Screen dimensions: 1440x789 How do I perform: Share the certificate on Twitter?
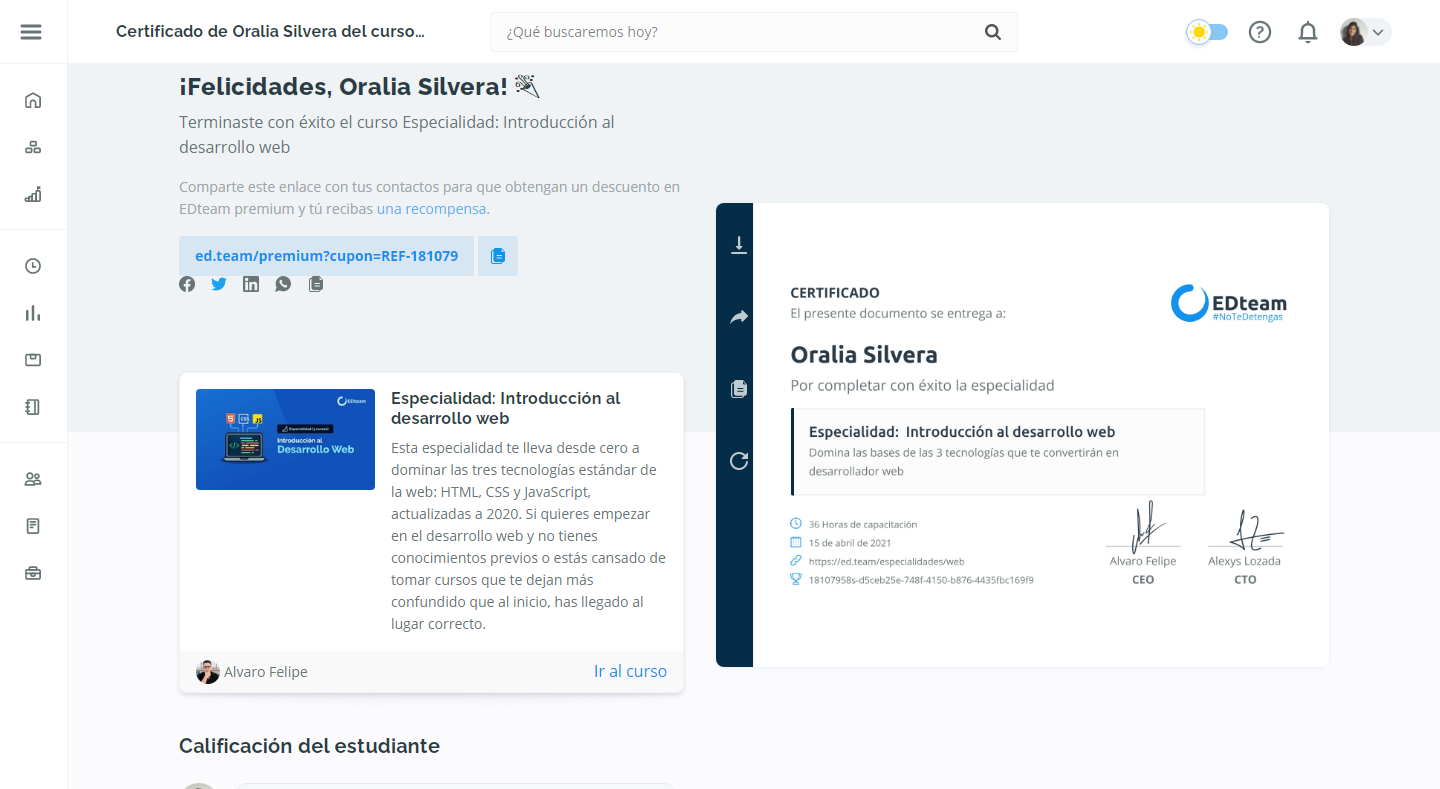pyautogui.click(x=219, y=284)
